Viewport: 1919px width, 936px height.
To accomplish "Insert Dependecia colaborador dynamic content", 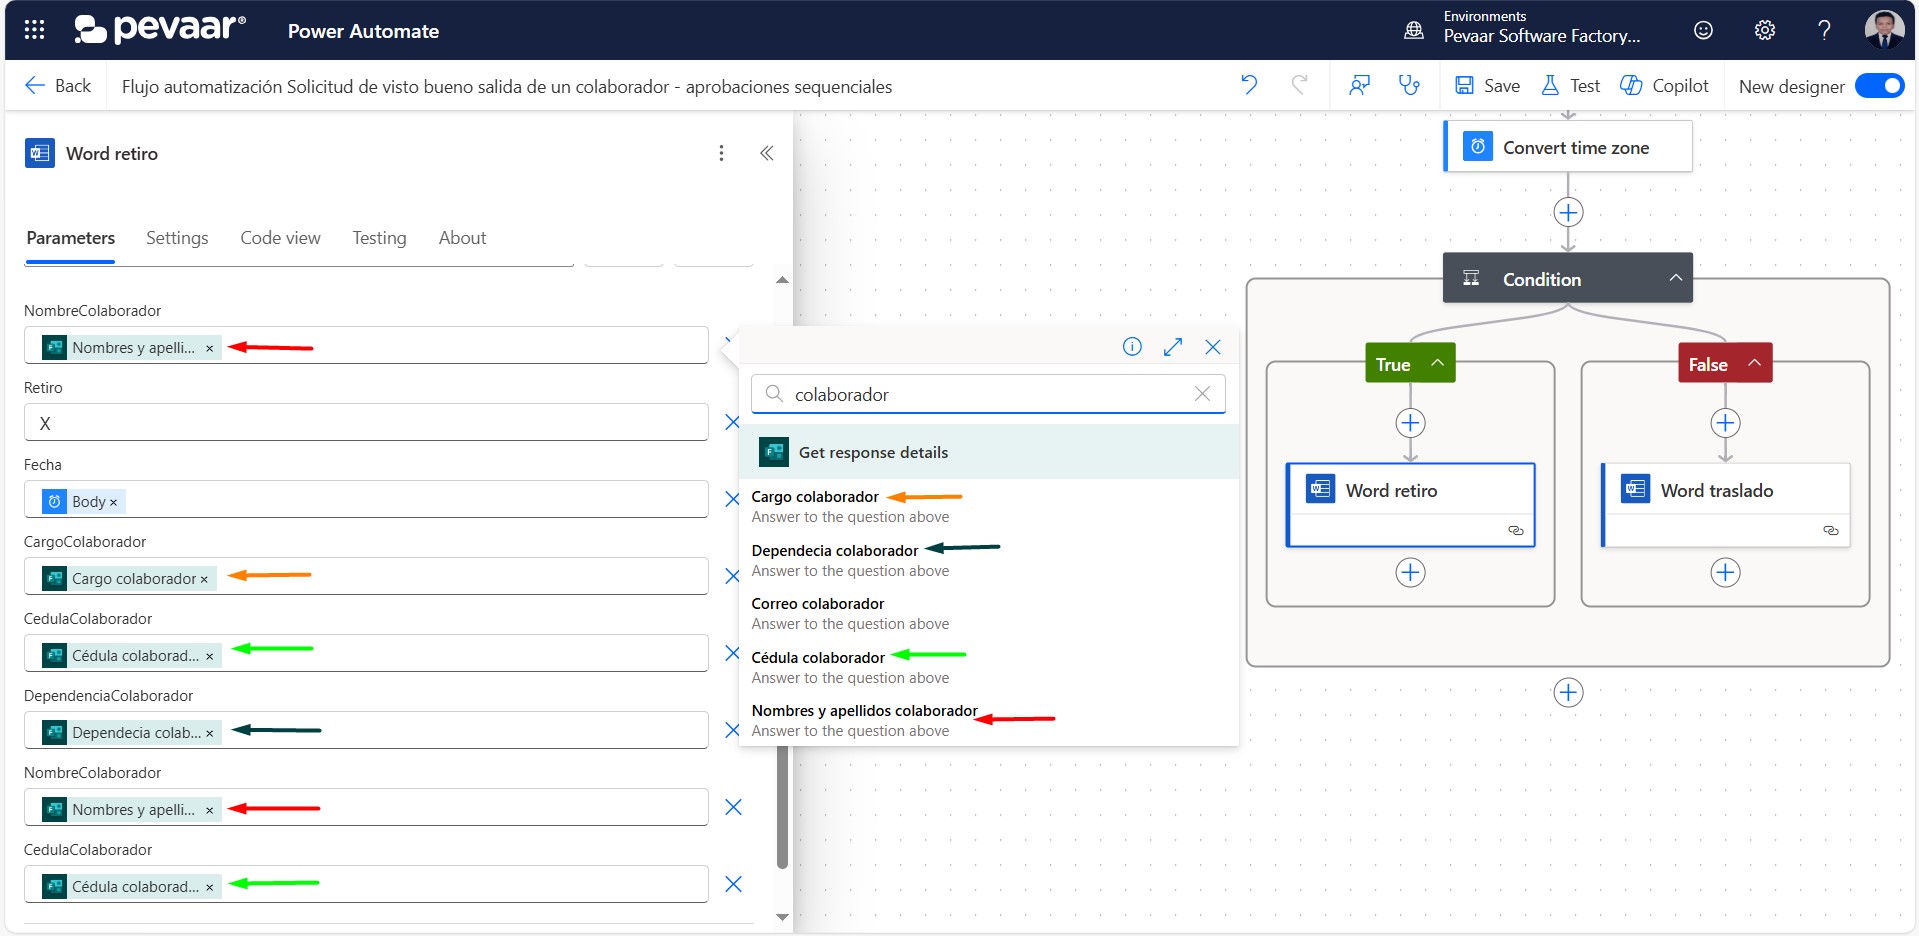I will click(x=989, y=560).
